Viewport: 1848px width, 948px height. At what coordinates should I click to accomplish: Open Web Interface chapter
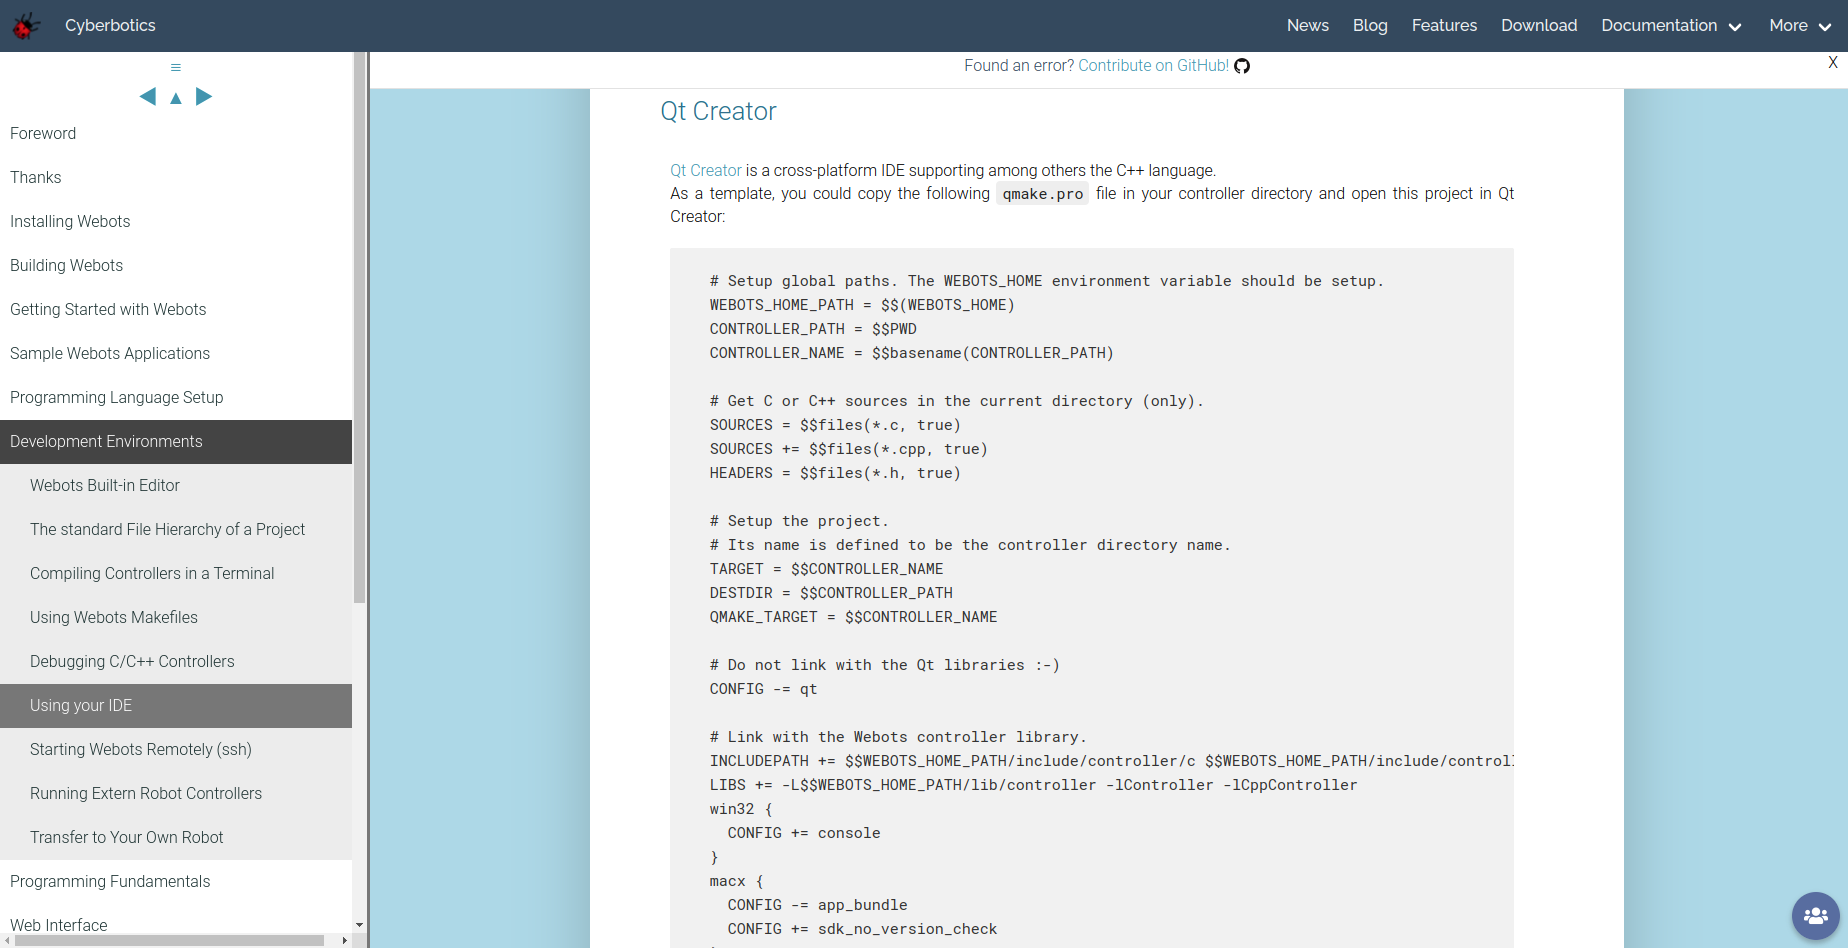point(176,920)
